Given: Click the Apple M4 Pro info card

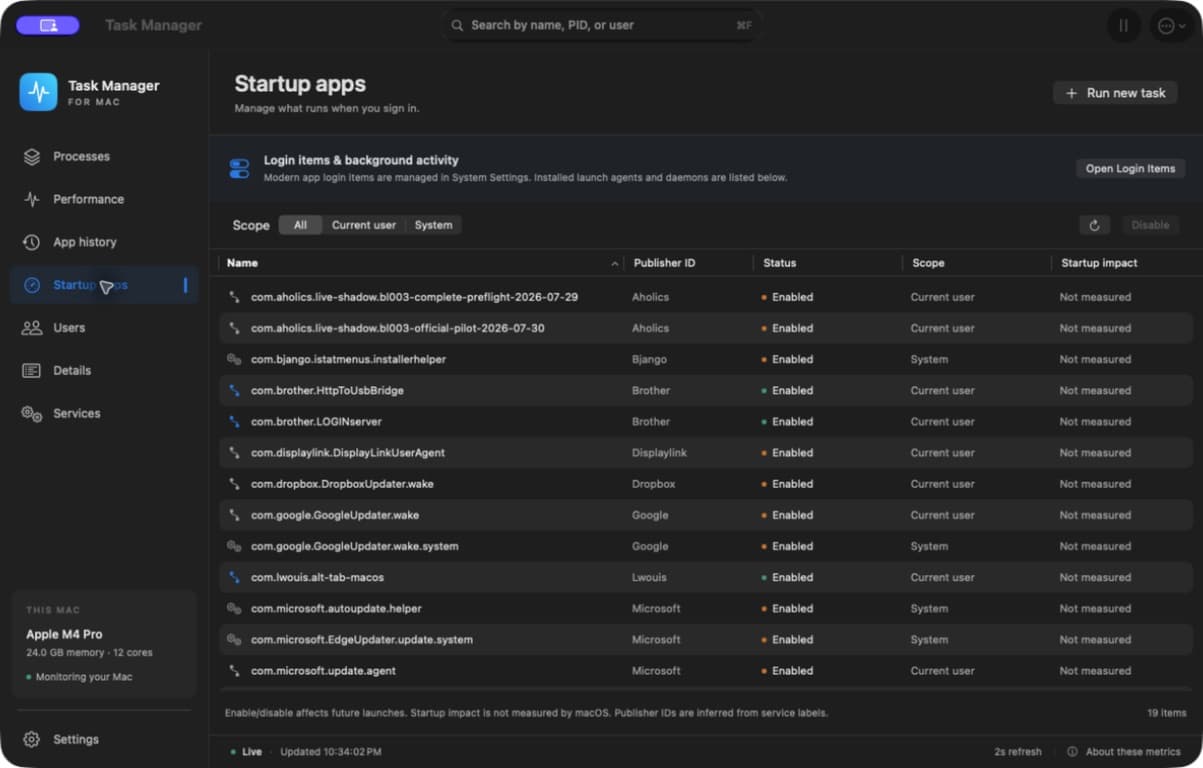Looking at the screenshot, I should point(104,643).
